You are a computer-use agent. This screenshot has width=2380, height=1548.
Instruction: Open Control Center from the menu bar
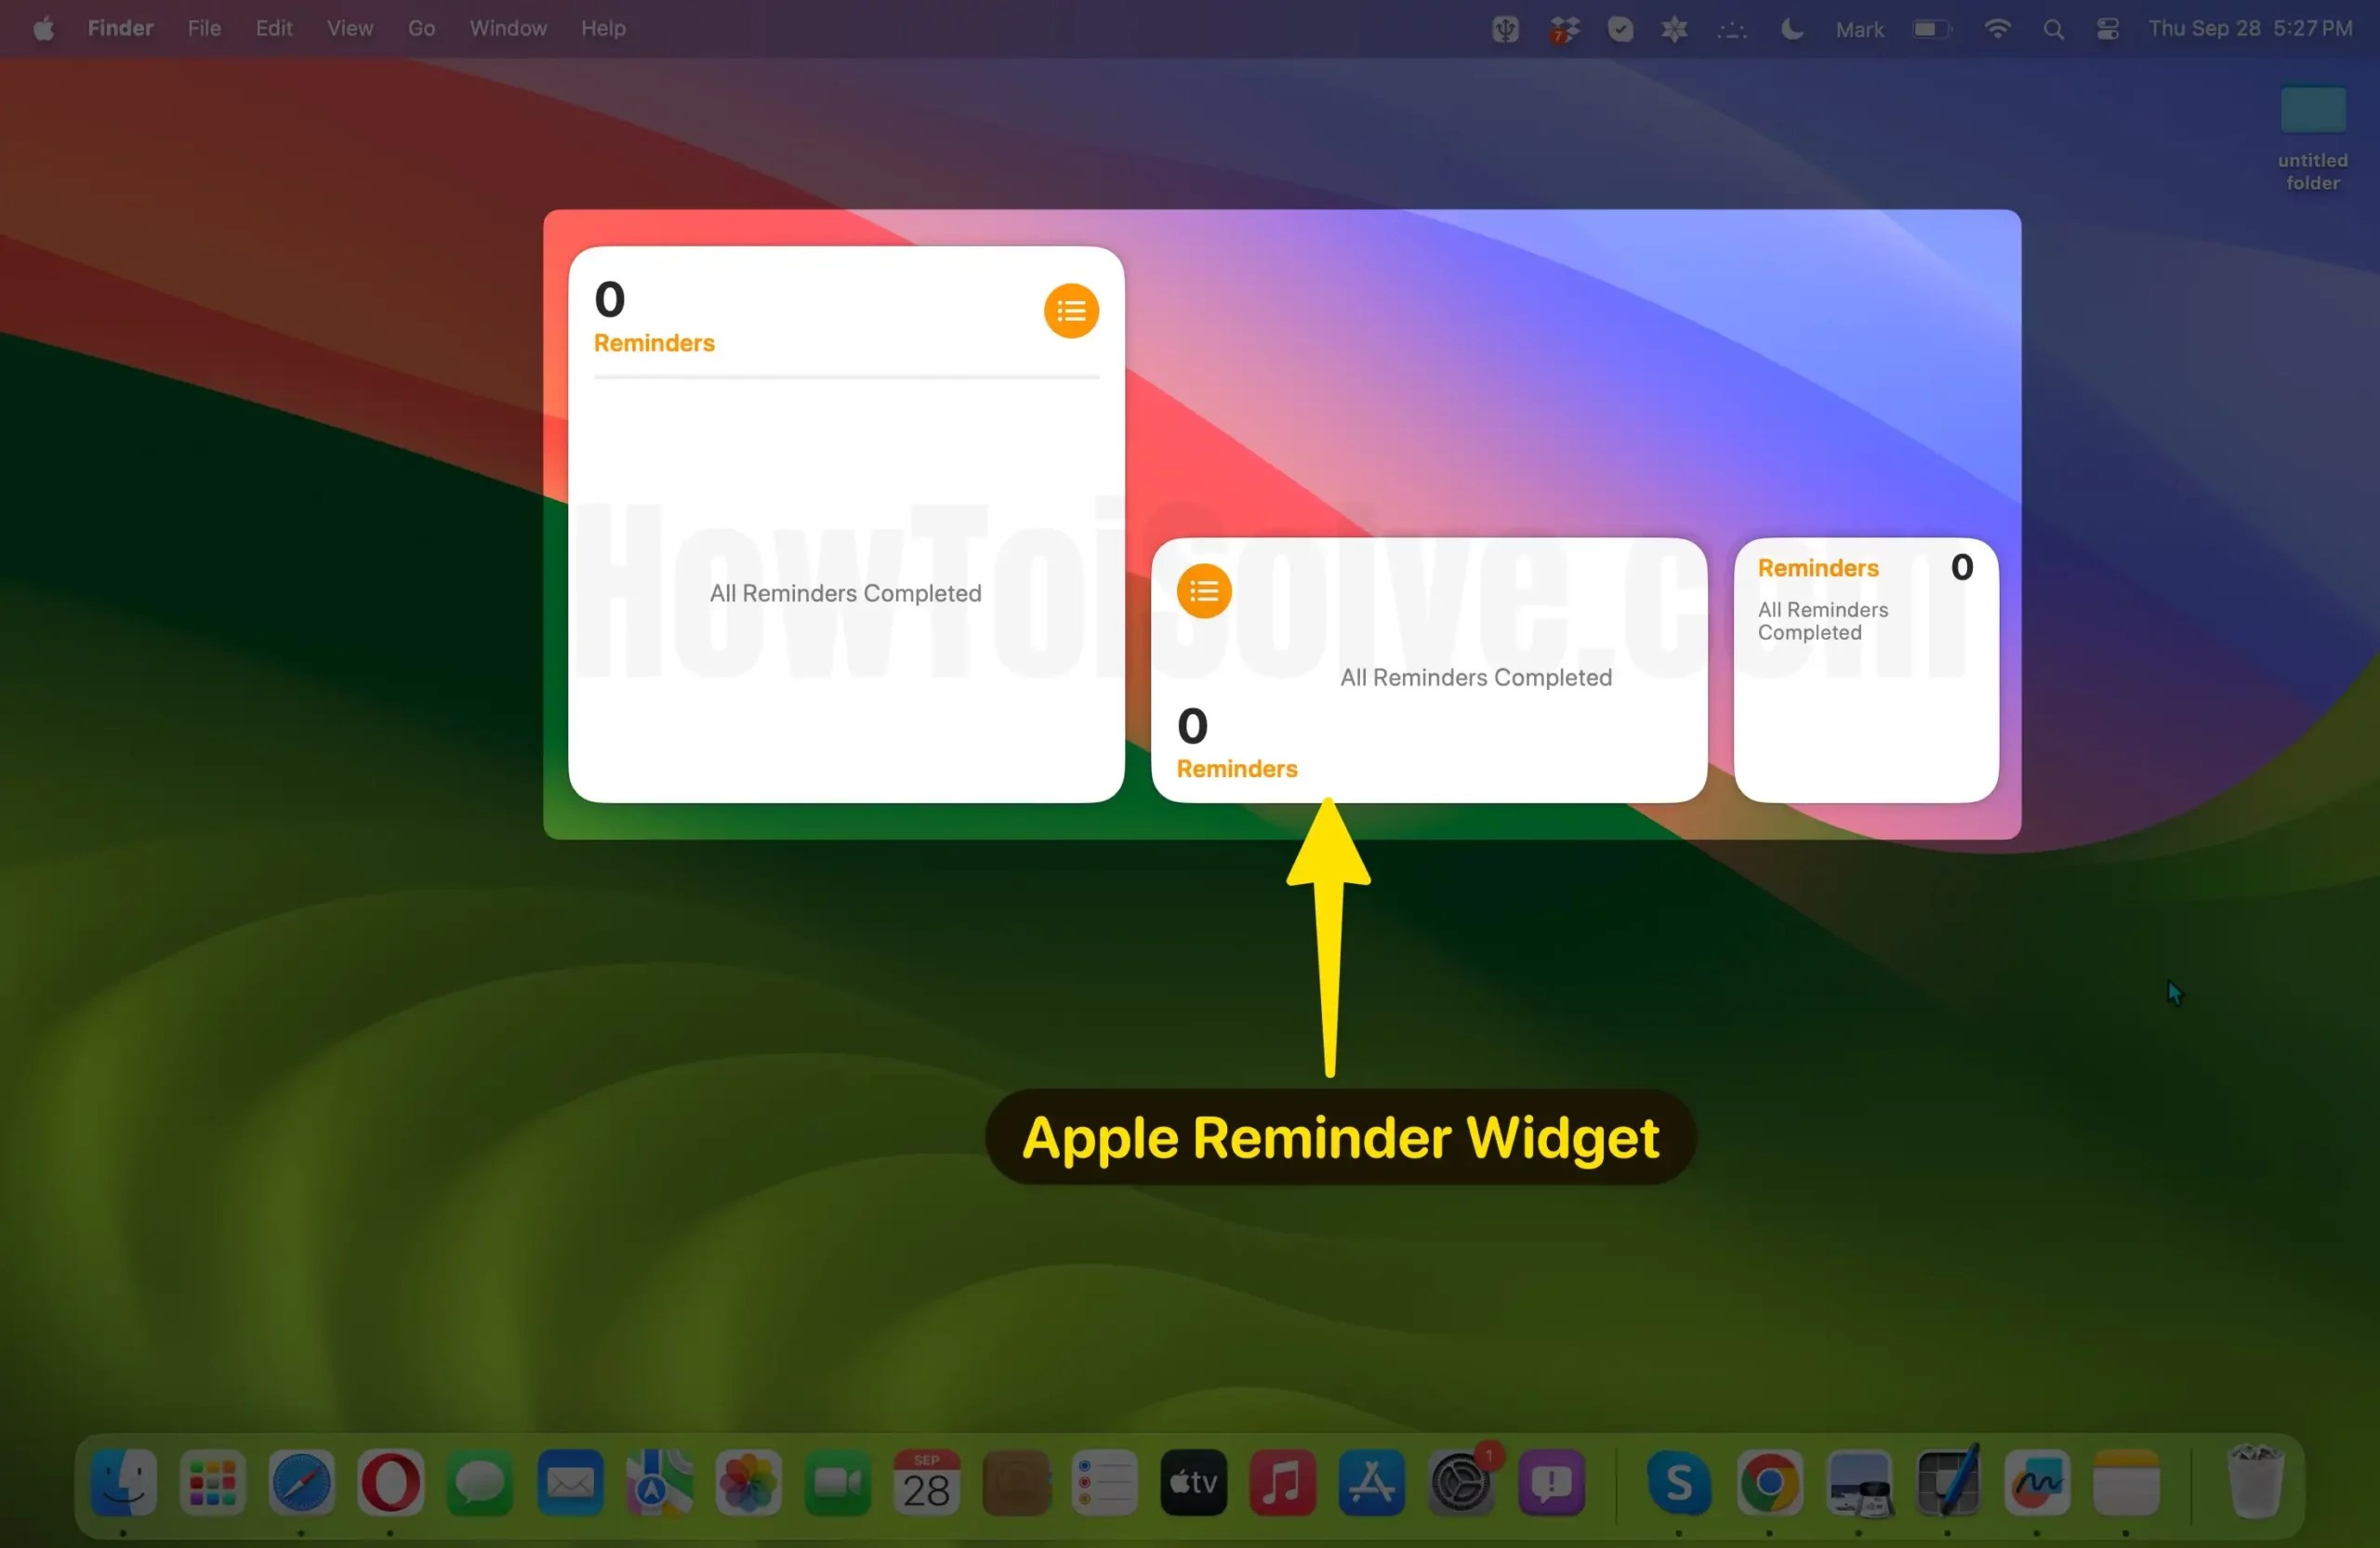(x=2107, y=28)
